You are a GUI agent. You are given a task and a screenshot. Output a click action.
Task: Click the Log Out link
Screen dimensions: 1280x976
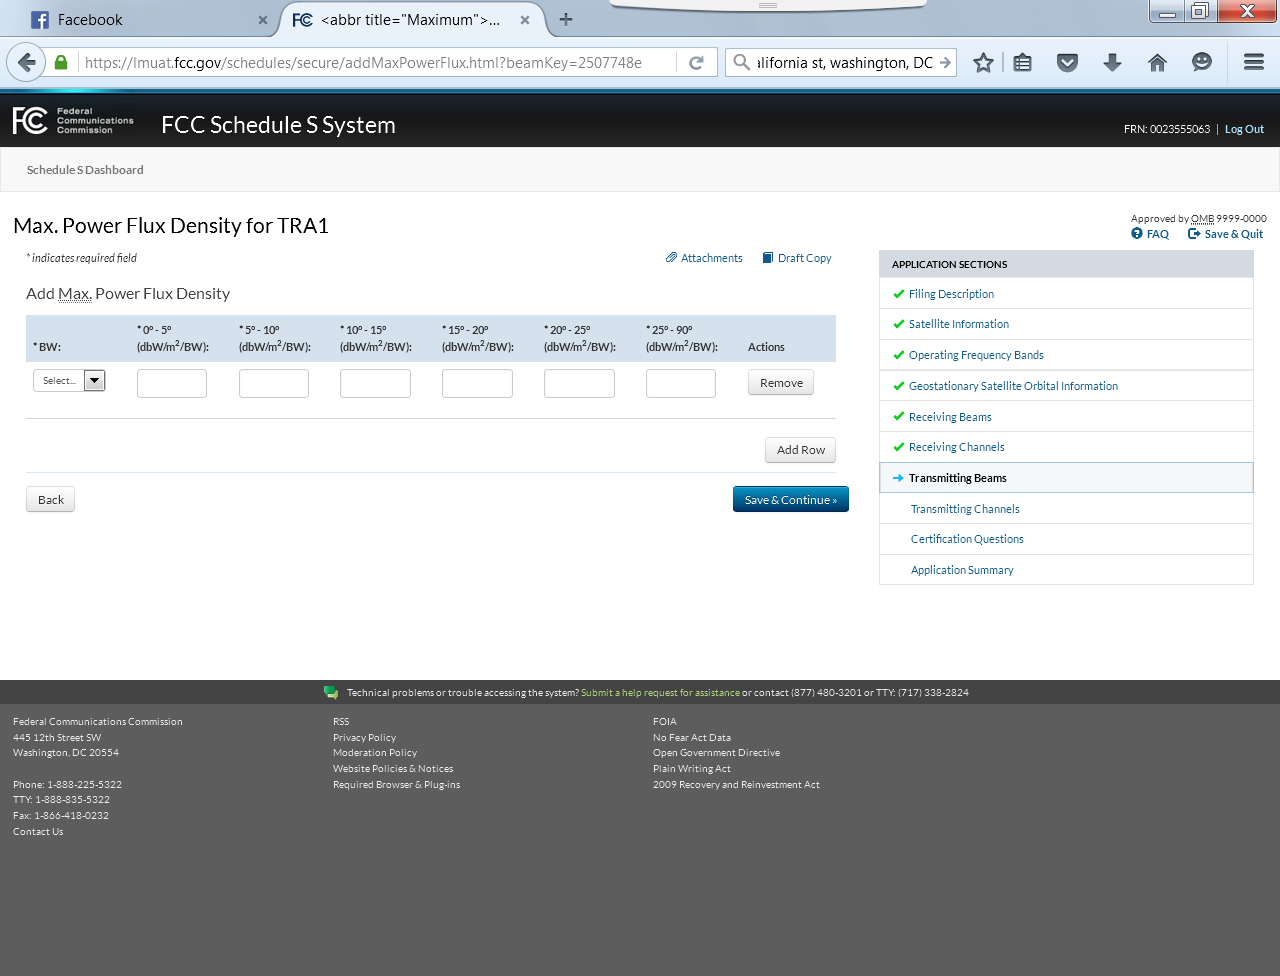(x=1244, y=129)
